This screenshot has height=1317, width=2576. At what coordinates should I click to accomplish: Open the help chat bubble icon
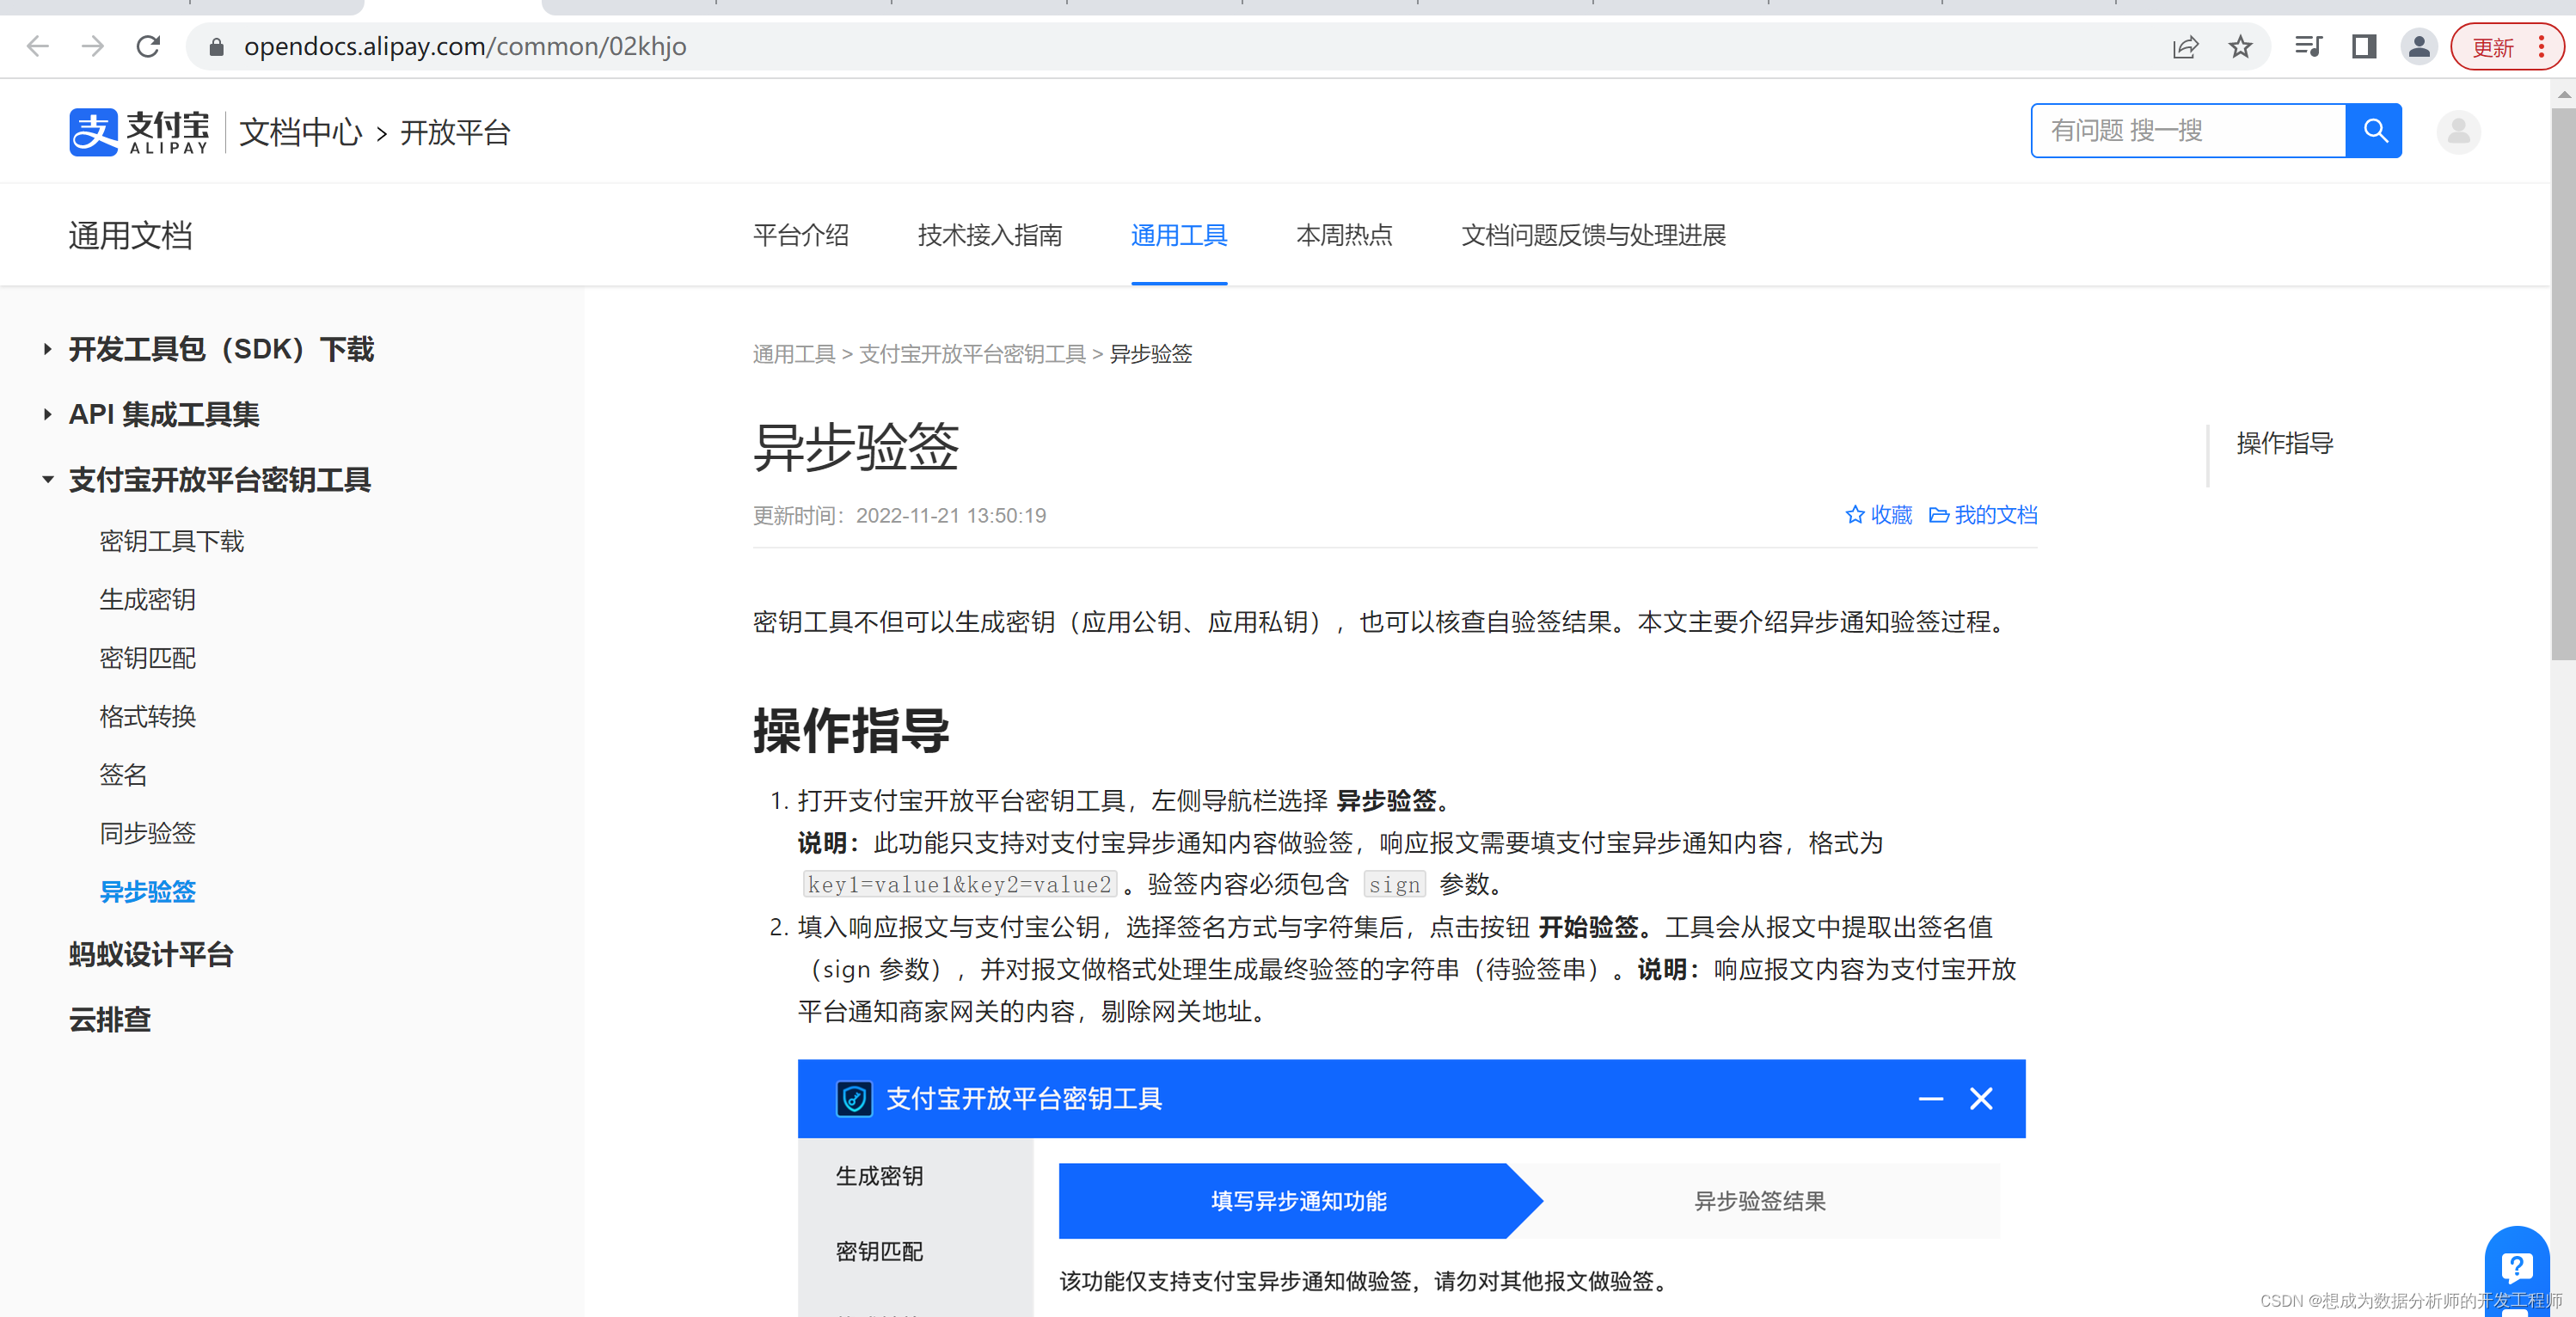(2516, 1269)
